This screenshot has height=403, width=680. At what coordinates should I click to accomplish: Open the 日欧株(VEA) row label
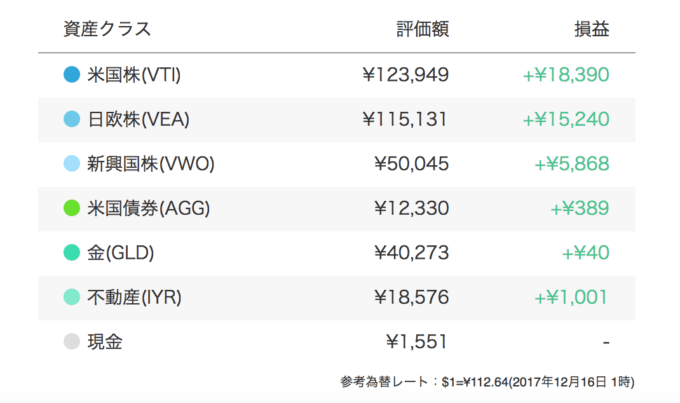coord(138,119)
